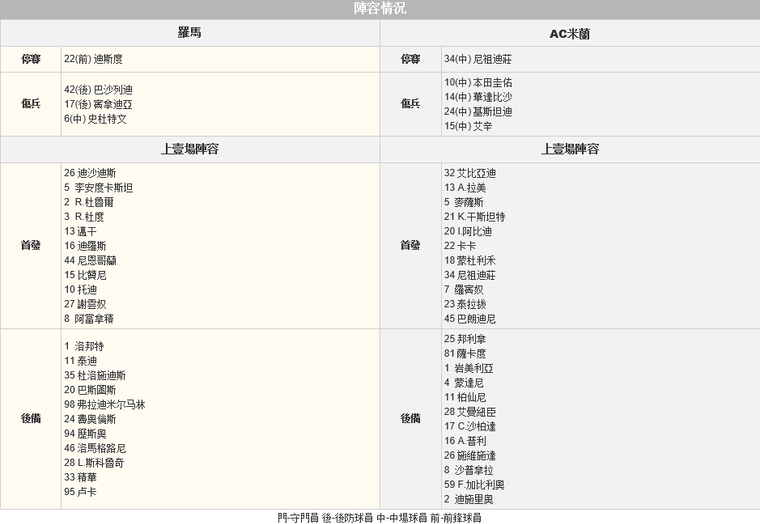Click Roma substitute 35 杜洛施迪斯
760x524 pixels.
click(x=95, y=375)
